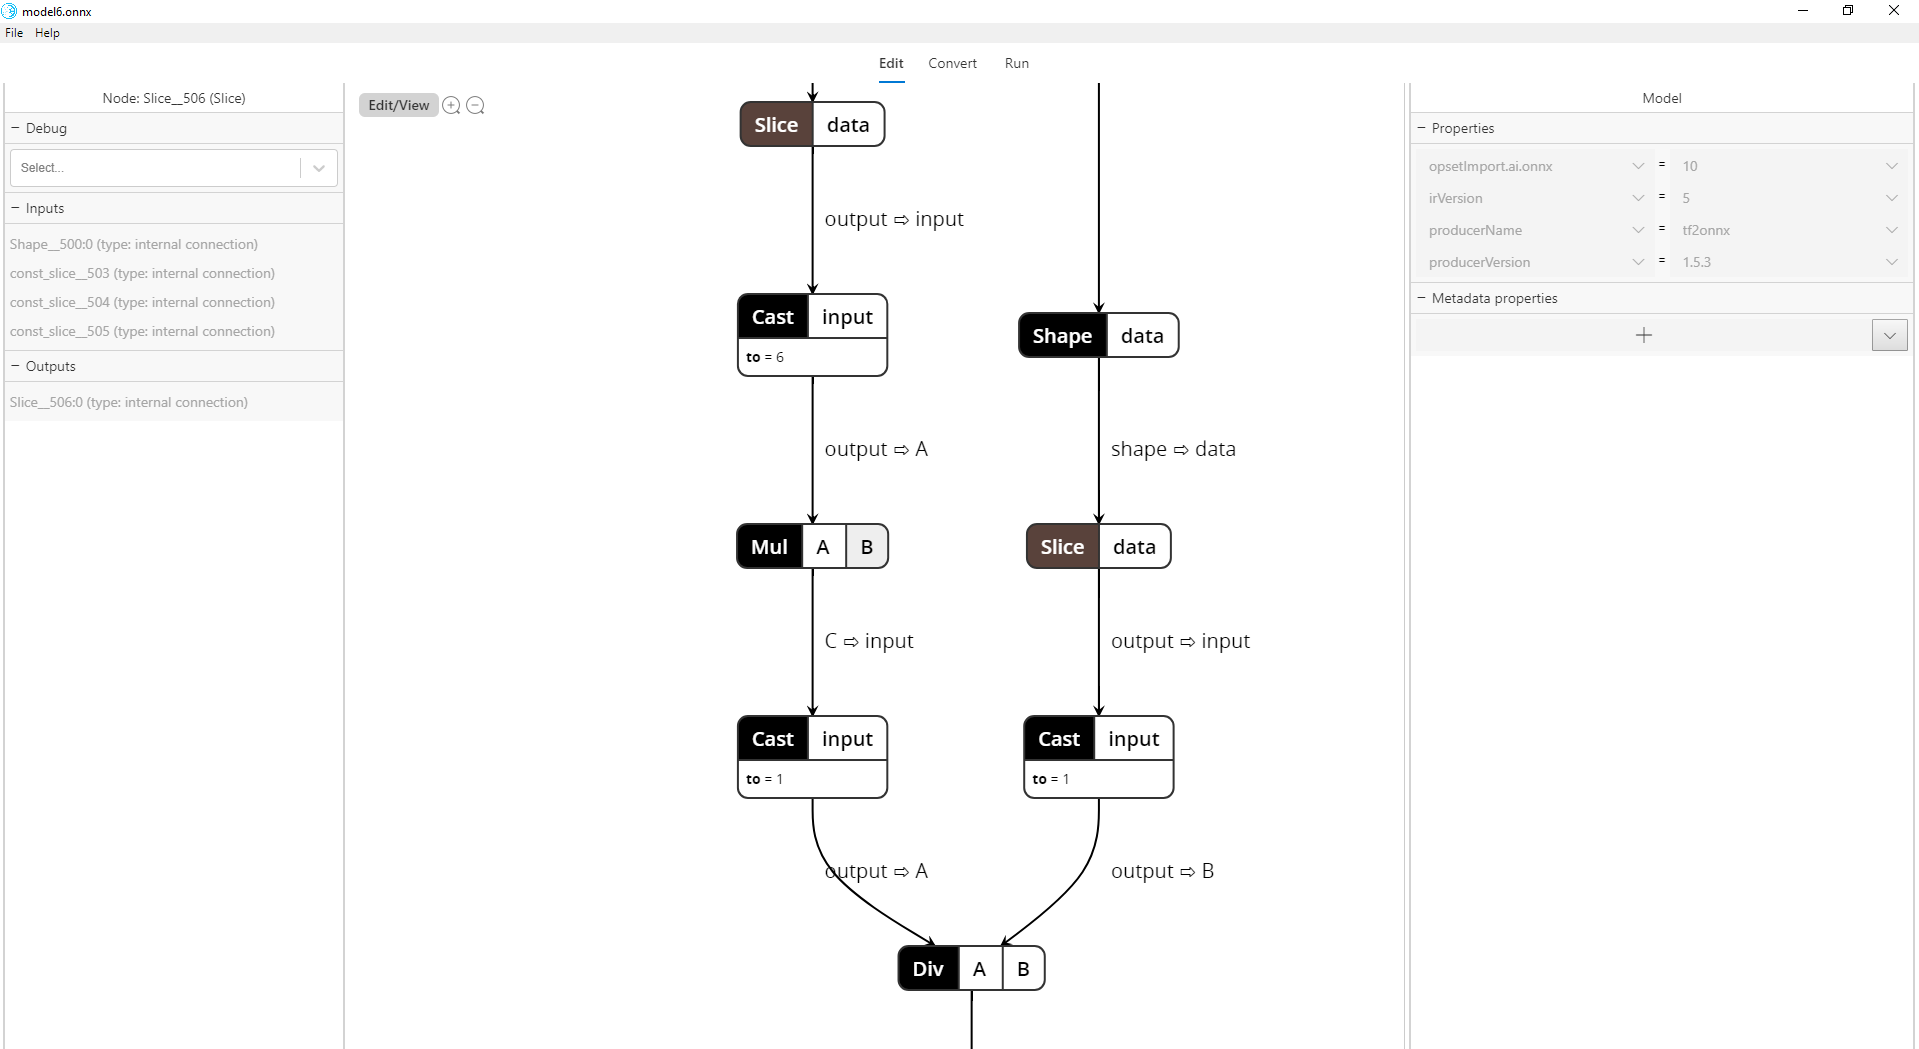The width and height of the screenshot is (1919, 1049).
Task: Select the second Slice node below Shape
Action: pyautogui.click(x=1061, y=546)
